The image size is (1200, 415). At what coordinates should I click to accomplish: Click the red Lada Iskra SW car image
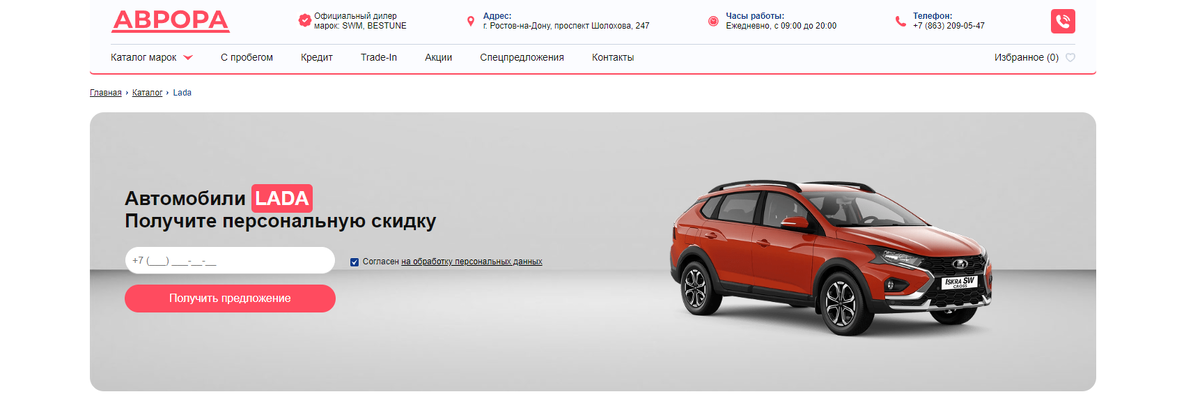coord(833,258)
